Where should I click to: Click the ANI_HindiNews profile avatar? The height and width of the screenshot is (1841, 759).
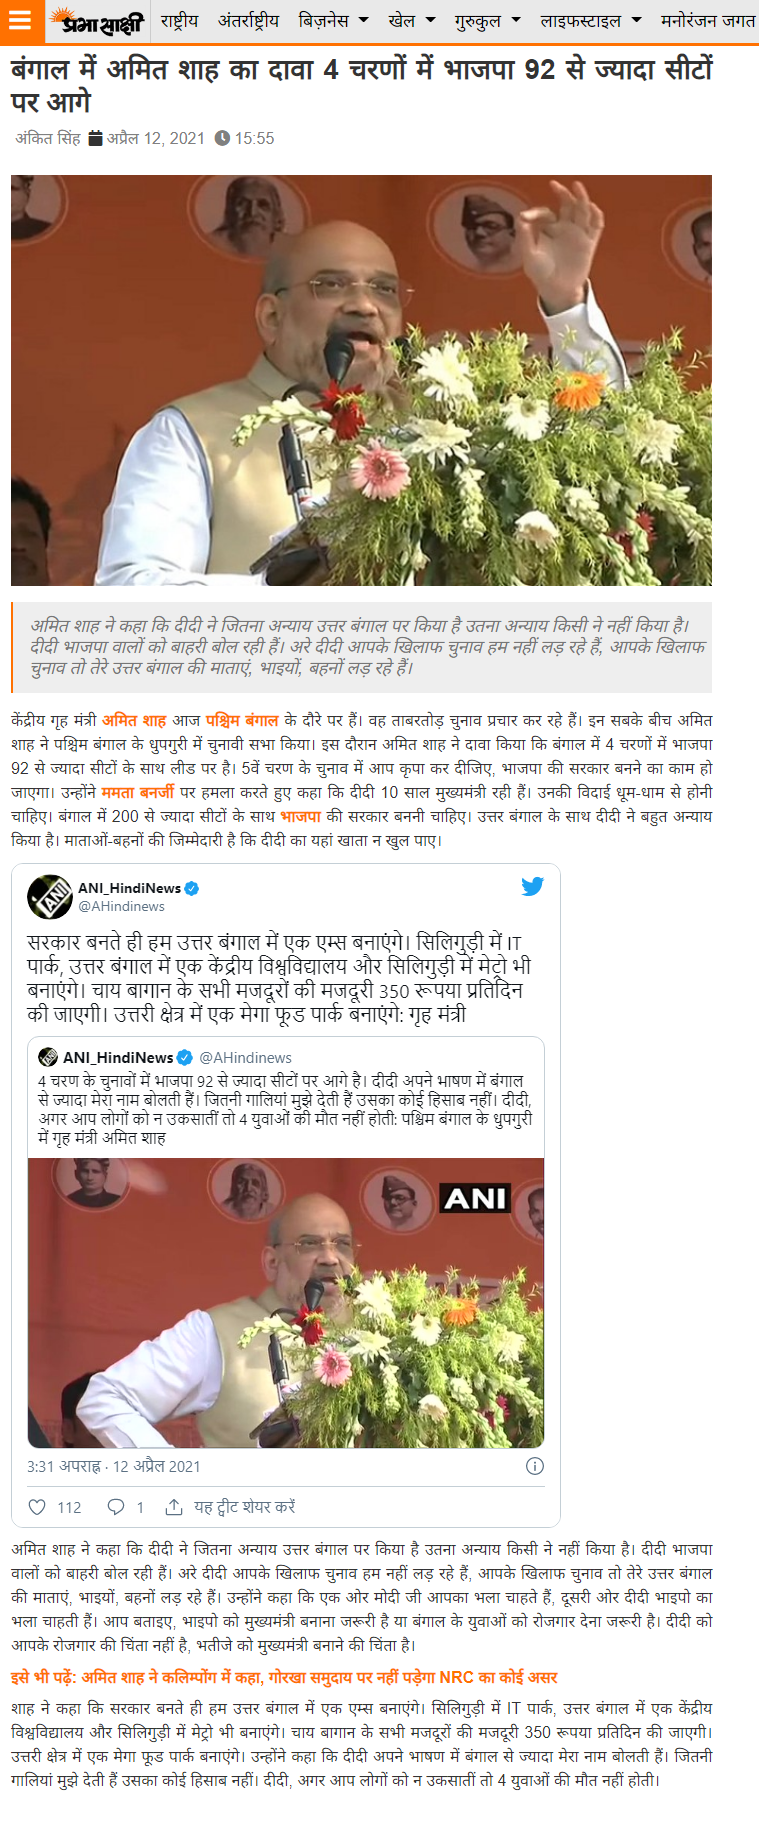click(x=49, y=896)
